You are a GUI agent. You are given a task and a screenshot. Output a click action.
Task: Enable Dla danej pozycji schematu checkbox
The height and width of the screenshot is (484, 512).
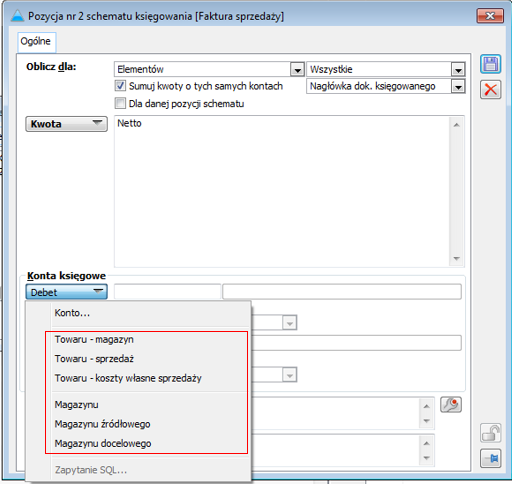(x=120, y=103)
